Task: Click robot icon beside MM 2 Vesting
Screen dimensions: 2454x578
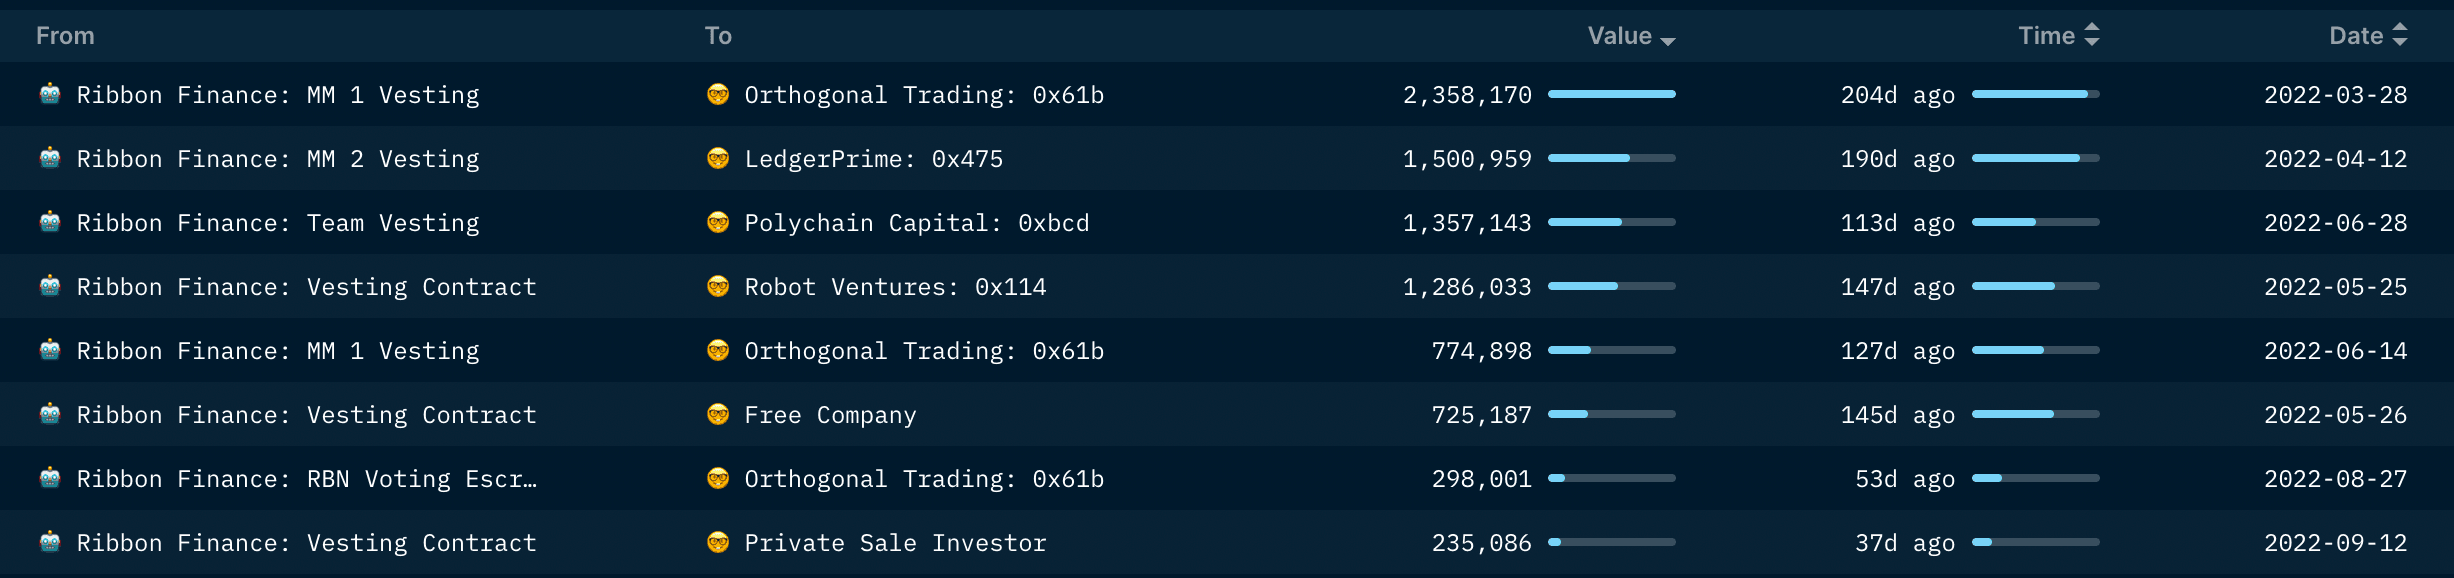Action: pyautogui.click(x=50, y=158)
